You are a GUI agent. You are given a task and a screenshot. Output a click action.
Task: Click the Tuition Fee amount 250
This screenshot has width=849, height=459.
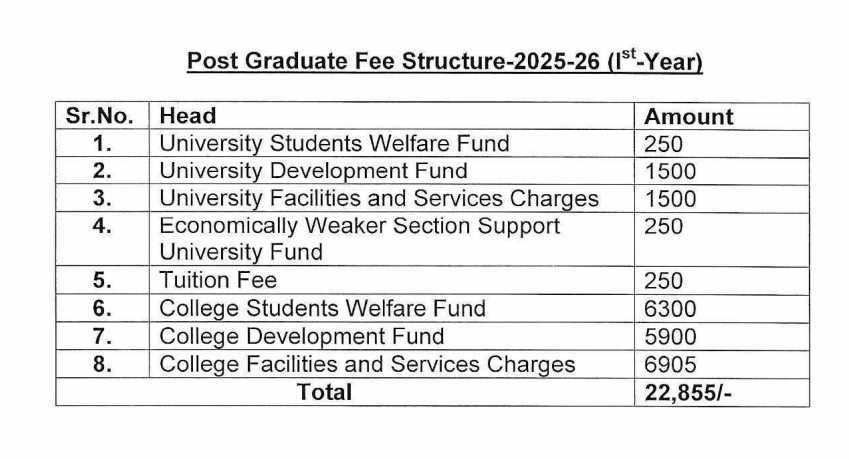pyautogui.click(x=664, y=281)
